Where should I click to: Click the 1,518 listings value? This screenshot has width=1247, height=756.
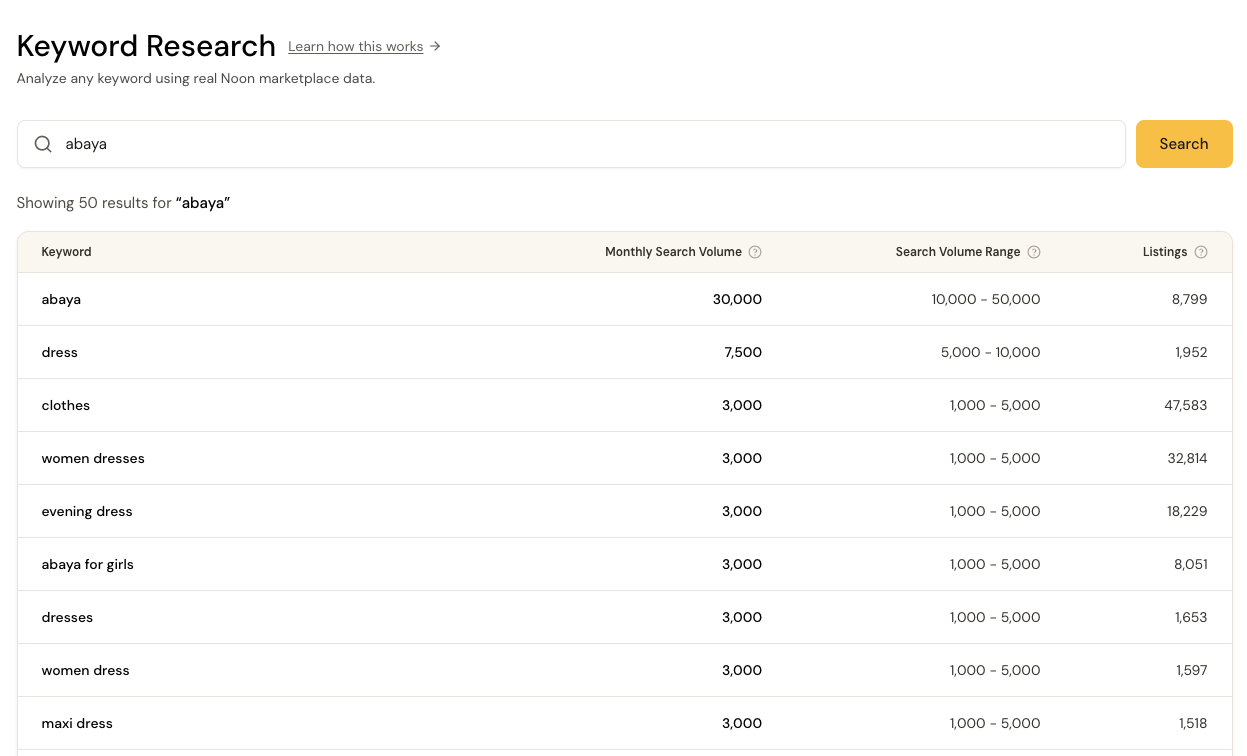pos(1193,723)
